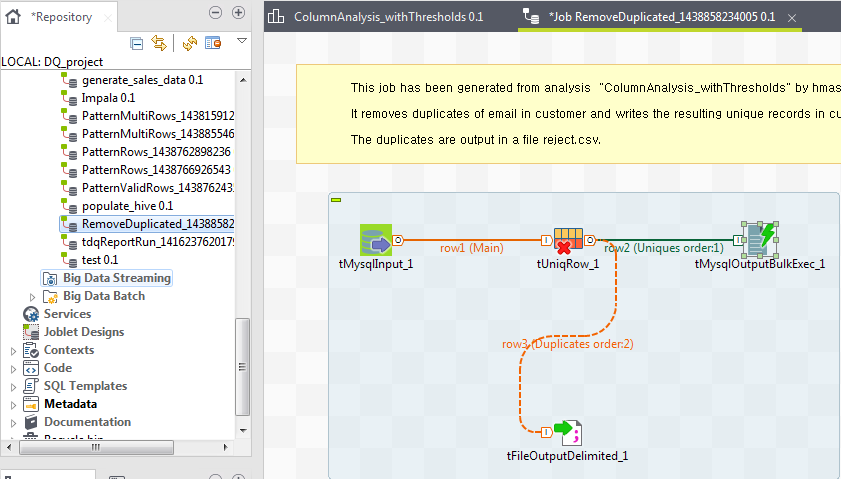Click the Services gear icon
Viewport: 841px width, 479px height.
pyautogui.click(x=31, y=314)
